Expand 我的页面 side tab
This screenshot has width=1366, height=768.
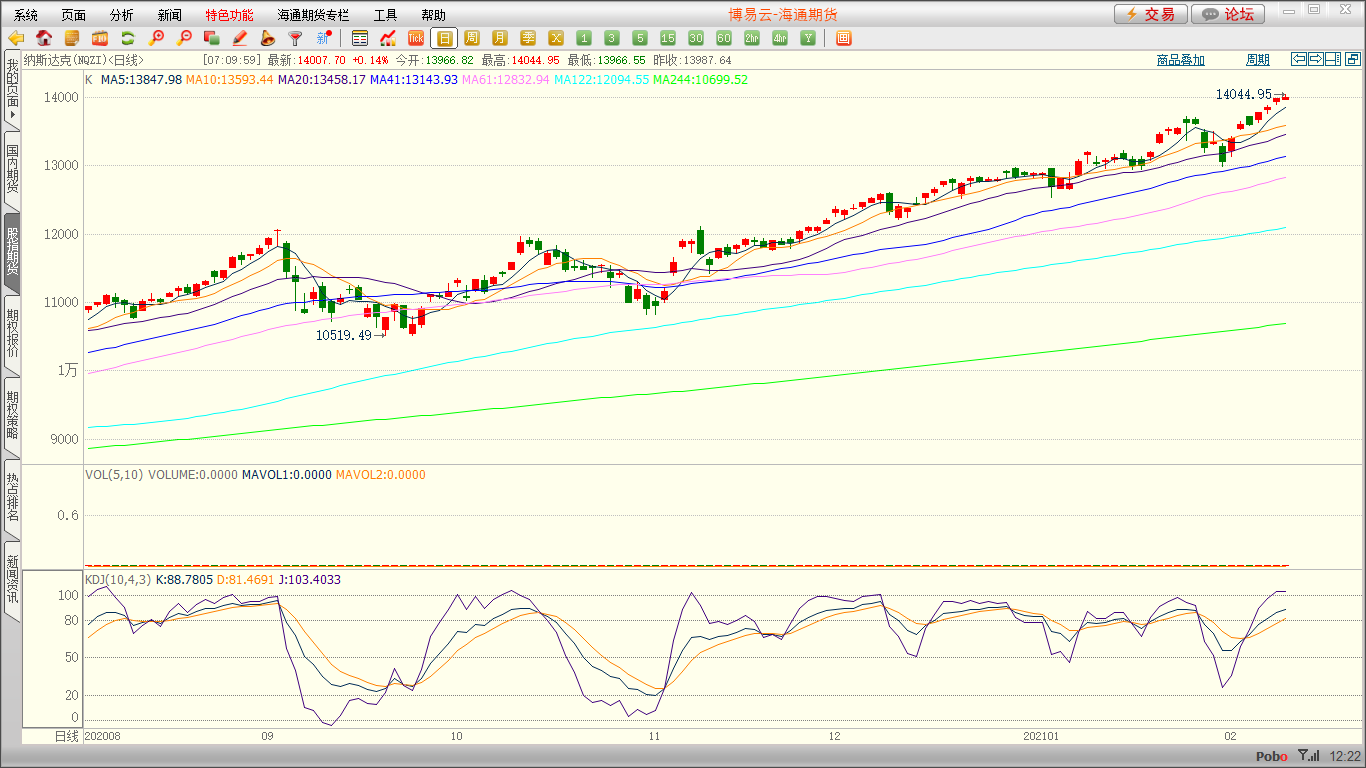pyautogui.click(x=12, y=91)
